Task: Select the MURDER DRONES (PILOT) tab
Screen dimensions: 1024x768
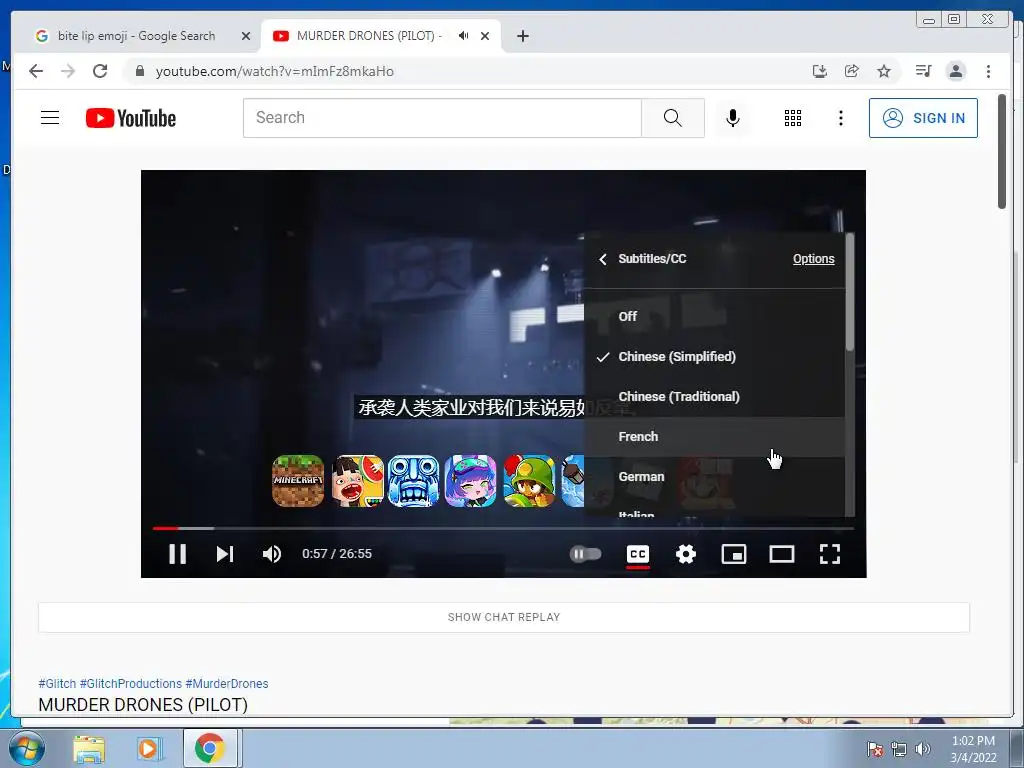Action: click(x=368, y=36)
